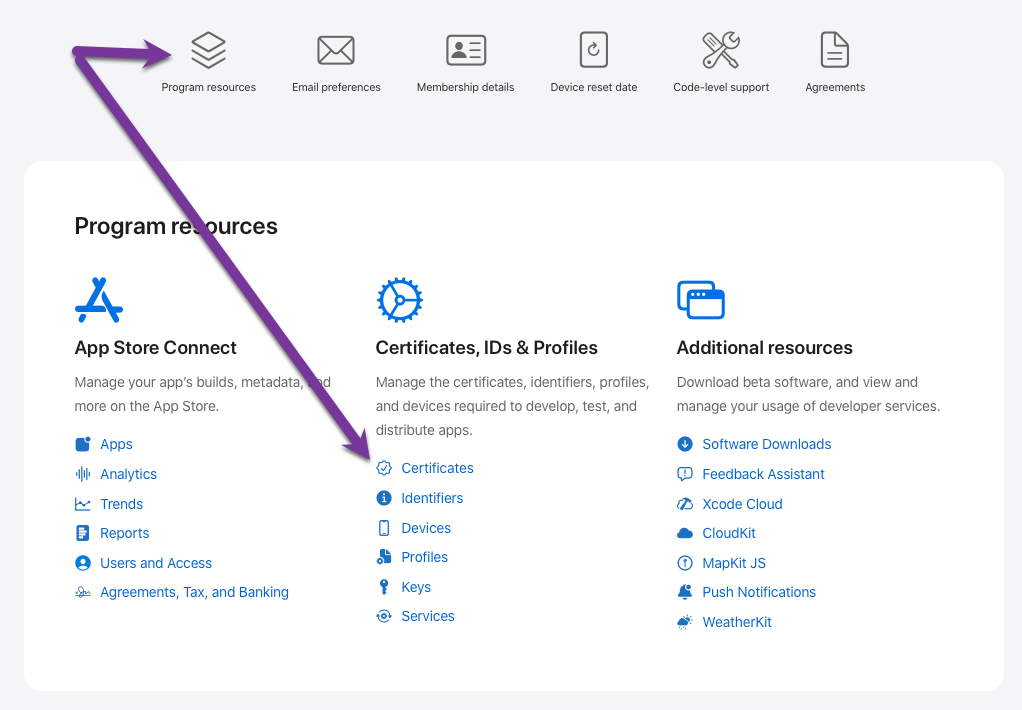Click the Email preferences envelope icon

click(336, 50)
